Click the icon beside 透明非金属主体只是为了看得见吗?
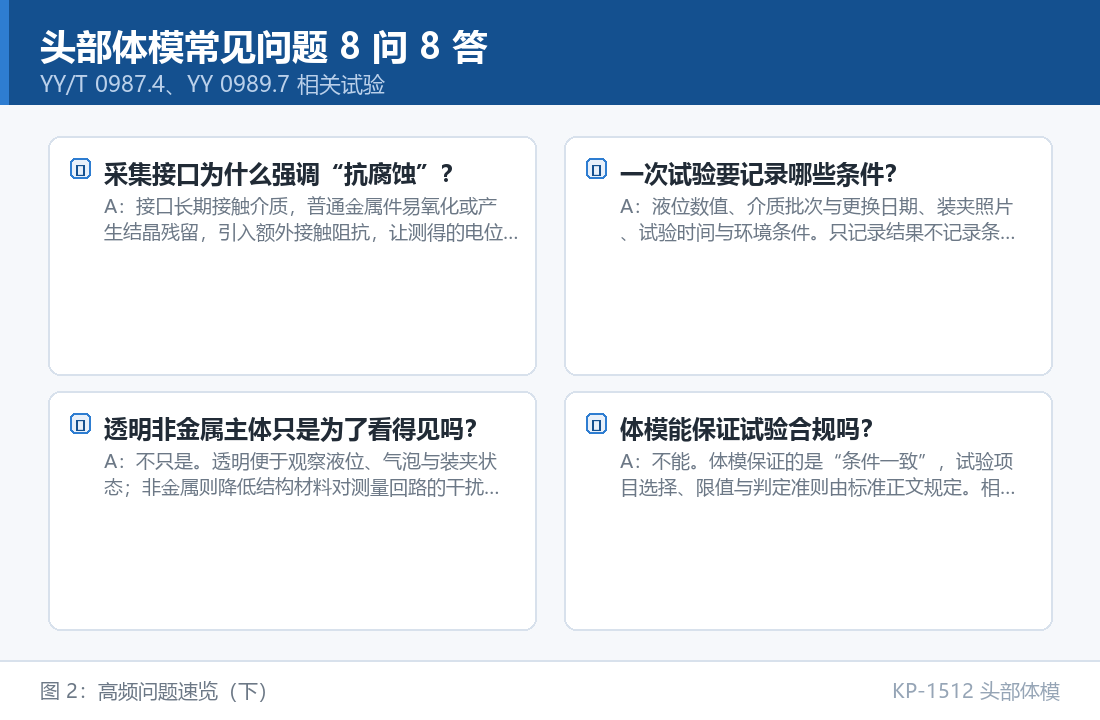Image resolution: width=1100 pixels, height=720 pixels. [x=81, y=425]
